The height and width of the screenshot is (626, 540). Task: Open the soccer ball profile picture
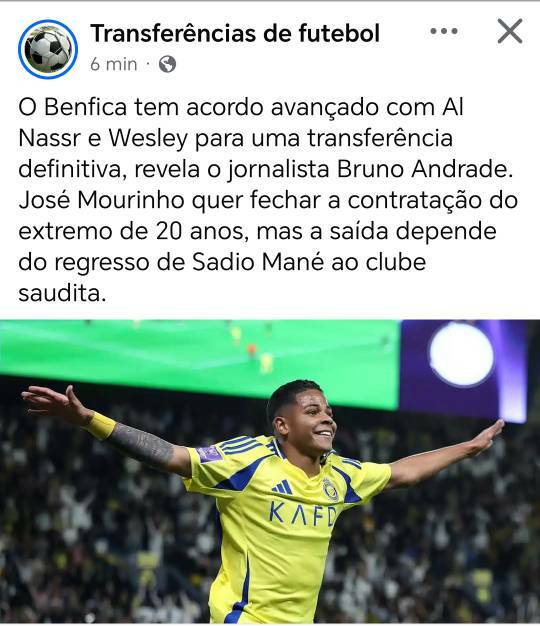pyautogui.click(x=48, y=49)
